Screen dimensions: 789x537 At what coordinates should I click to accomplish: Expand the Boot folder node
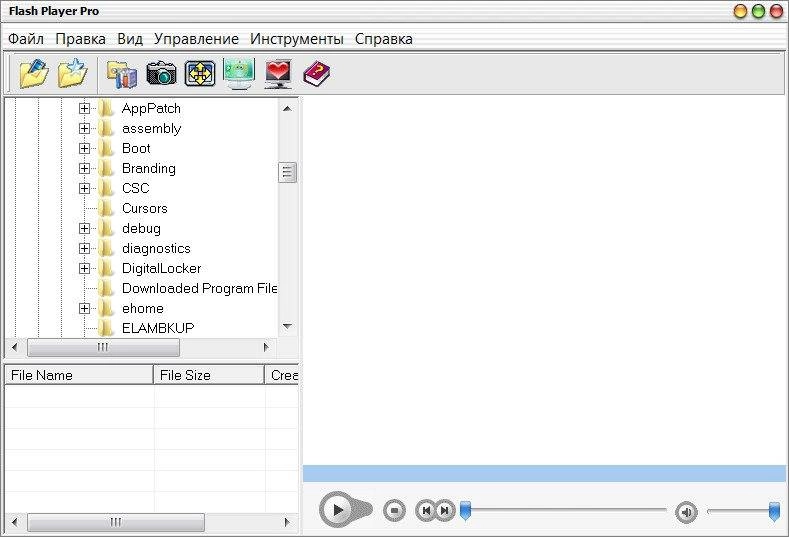pos(85,148)
